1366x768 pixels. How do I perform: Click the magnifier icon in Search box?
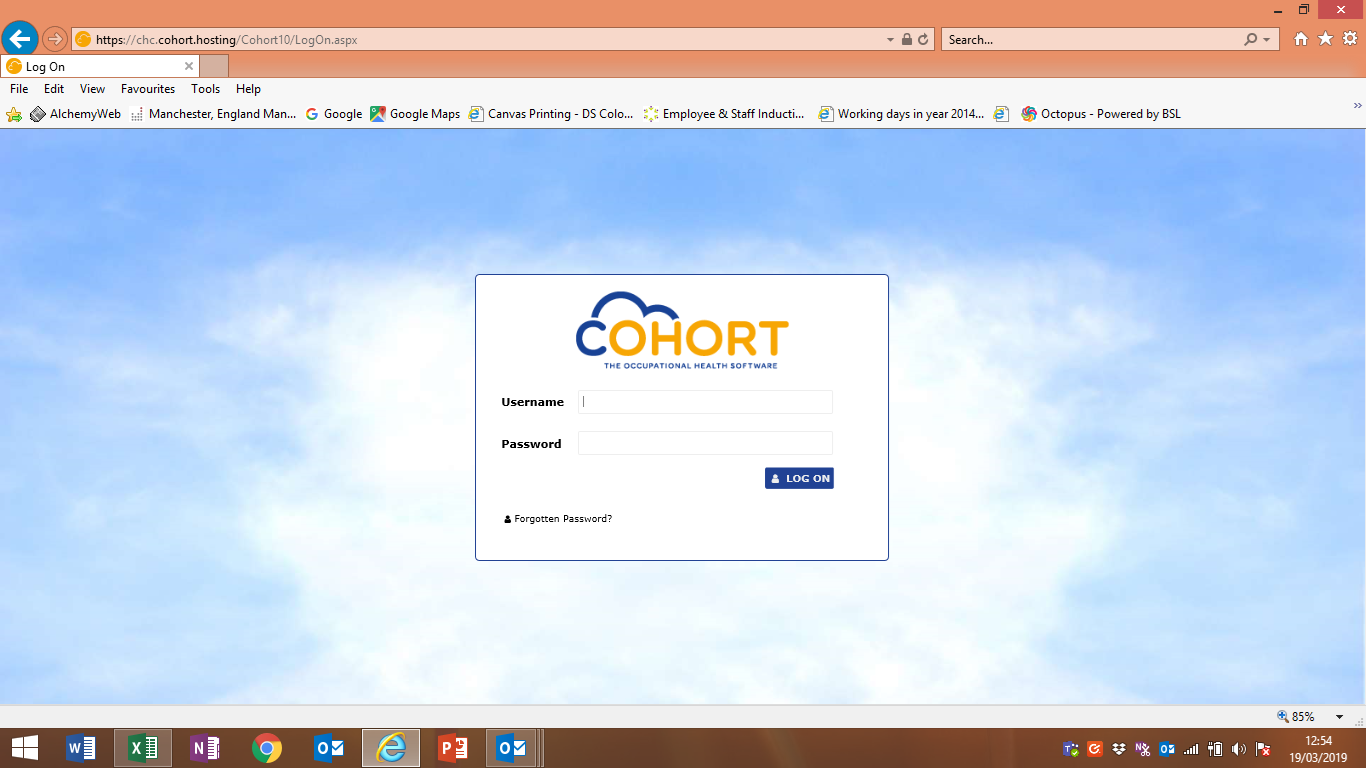(x=1250, y=40)
